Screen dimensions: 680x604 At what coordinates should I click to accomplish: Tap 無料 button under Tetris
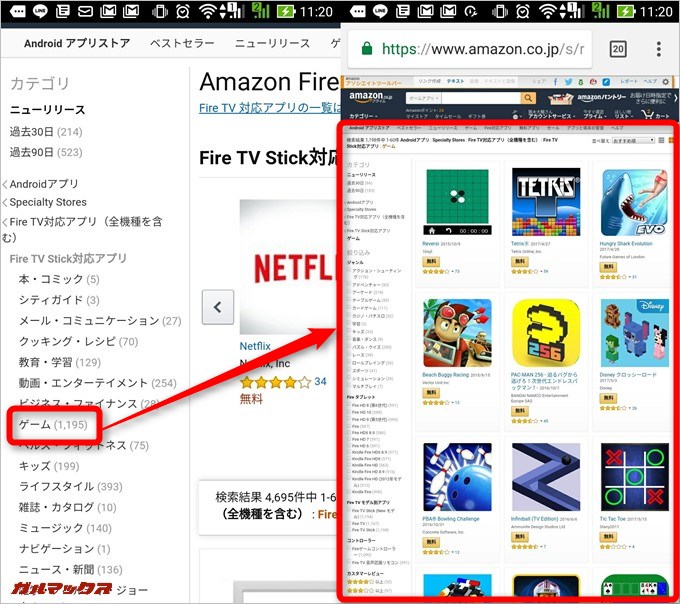tap(519, 261)
